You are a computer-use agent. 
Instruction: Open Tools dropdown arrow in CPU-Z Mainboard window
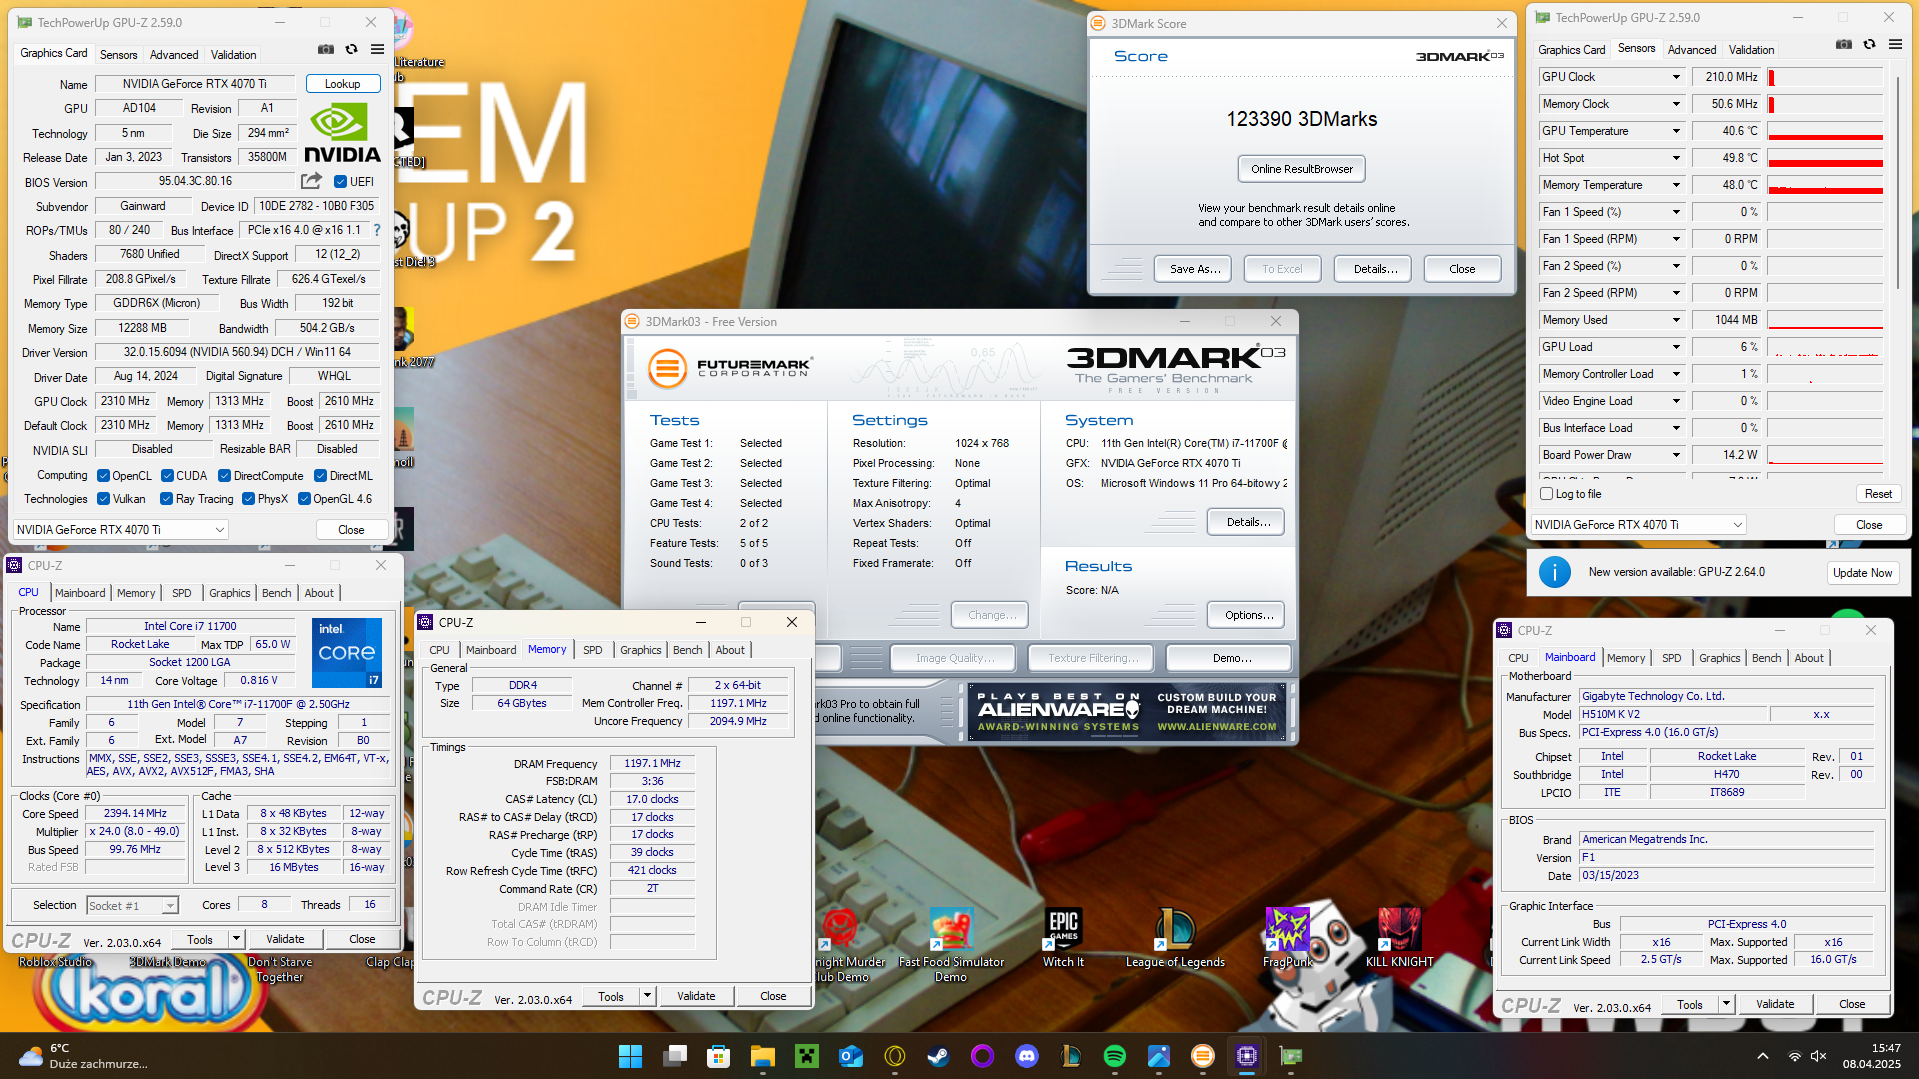[1726, 1004]
